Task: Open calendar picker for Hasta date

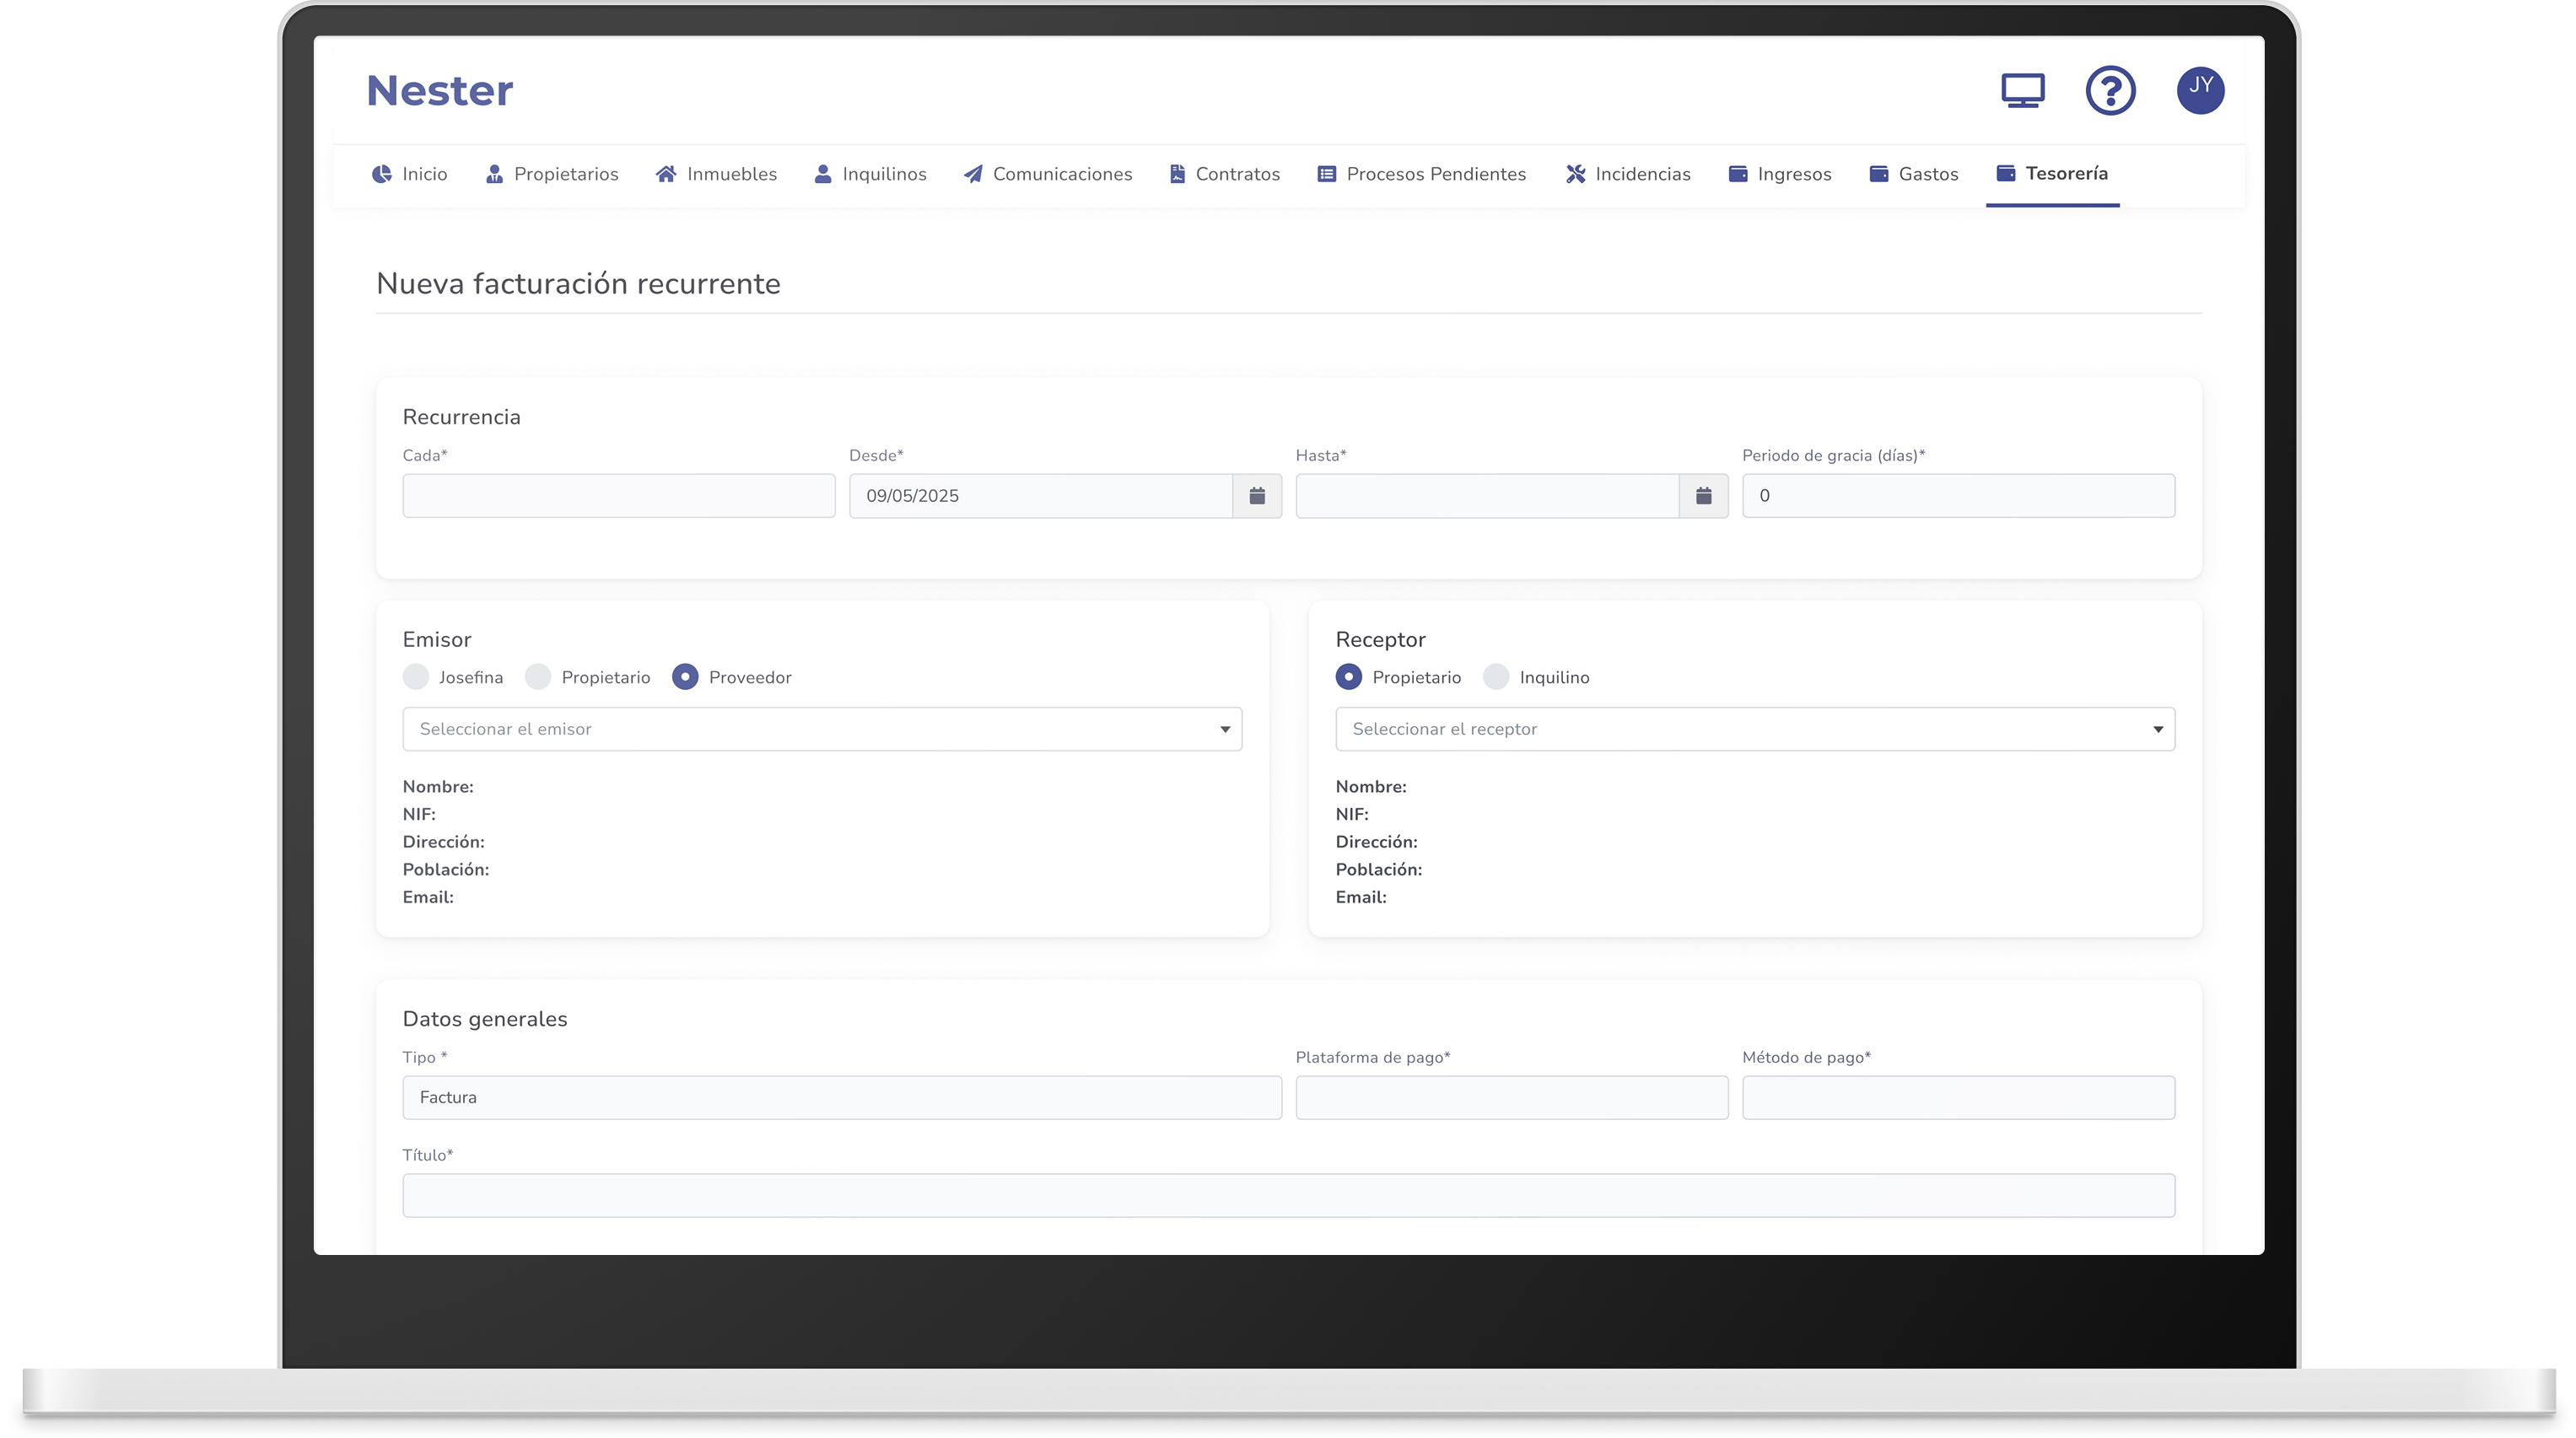Action: [x=1703, y=496]
